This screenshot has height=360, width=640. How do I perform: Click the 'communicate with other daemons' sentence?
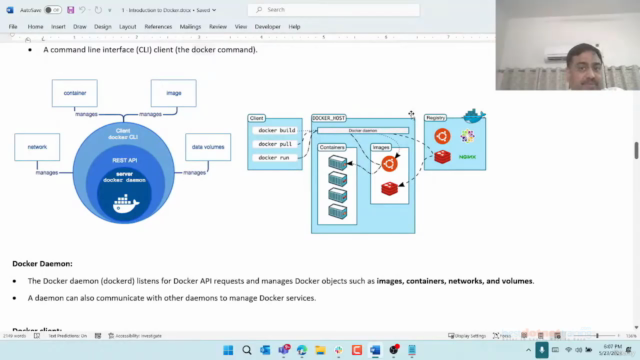click(x=172, y=298)
